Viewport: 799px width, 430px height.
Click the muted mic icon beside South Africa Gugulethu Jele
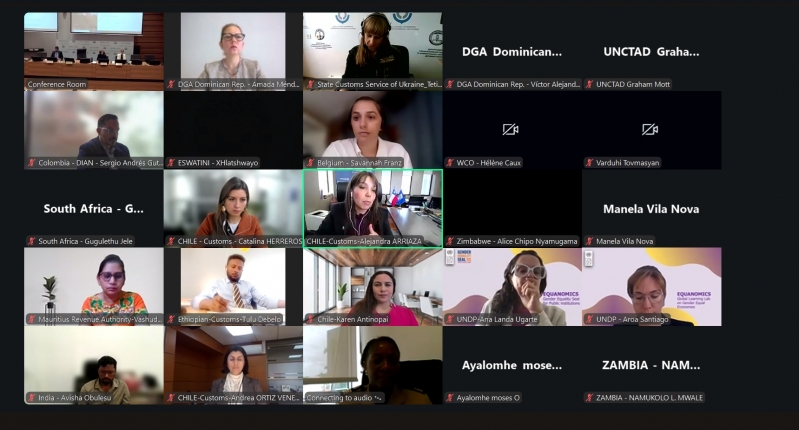coord(32,241)
